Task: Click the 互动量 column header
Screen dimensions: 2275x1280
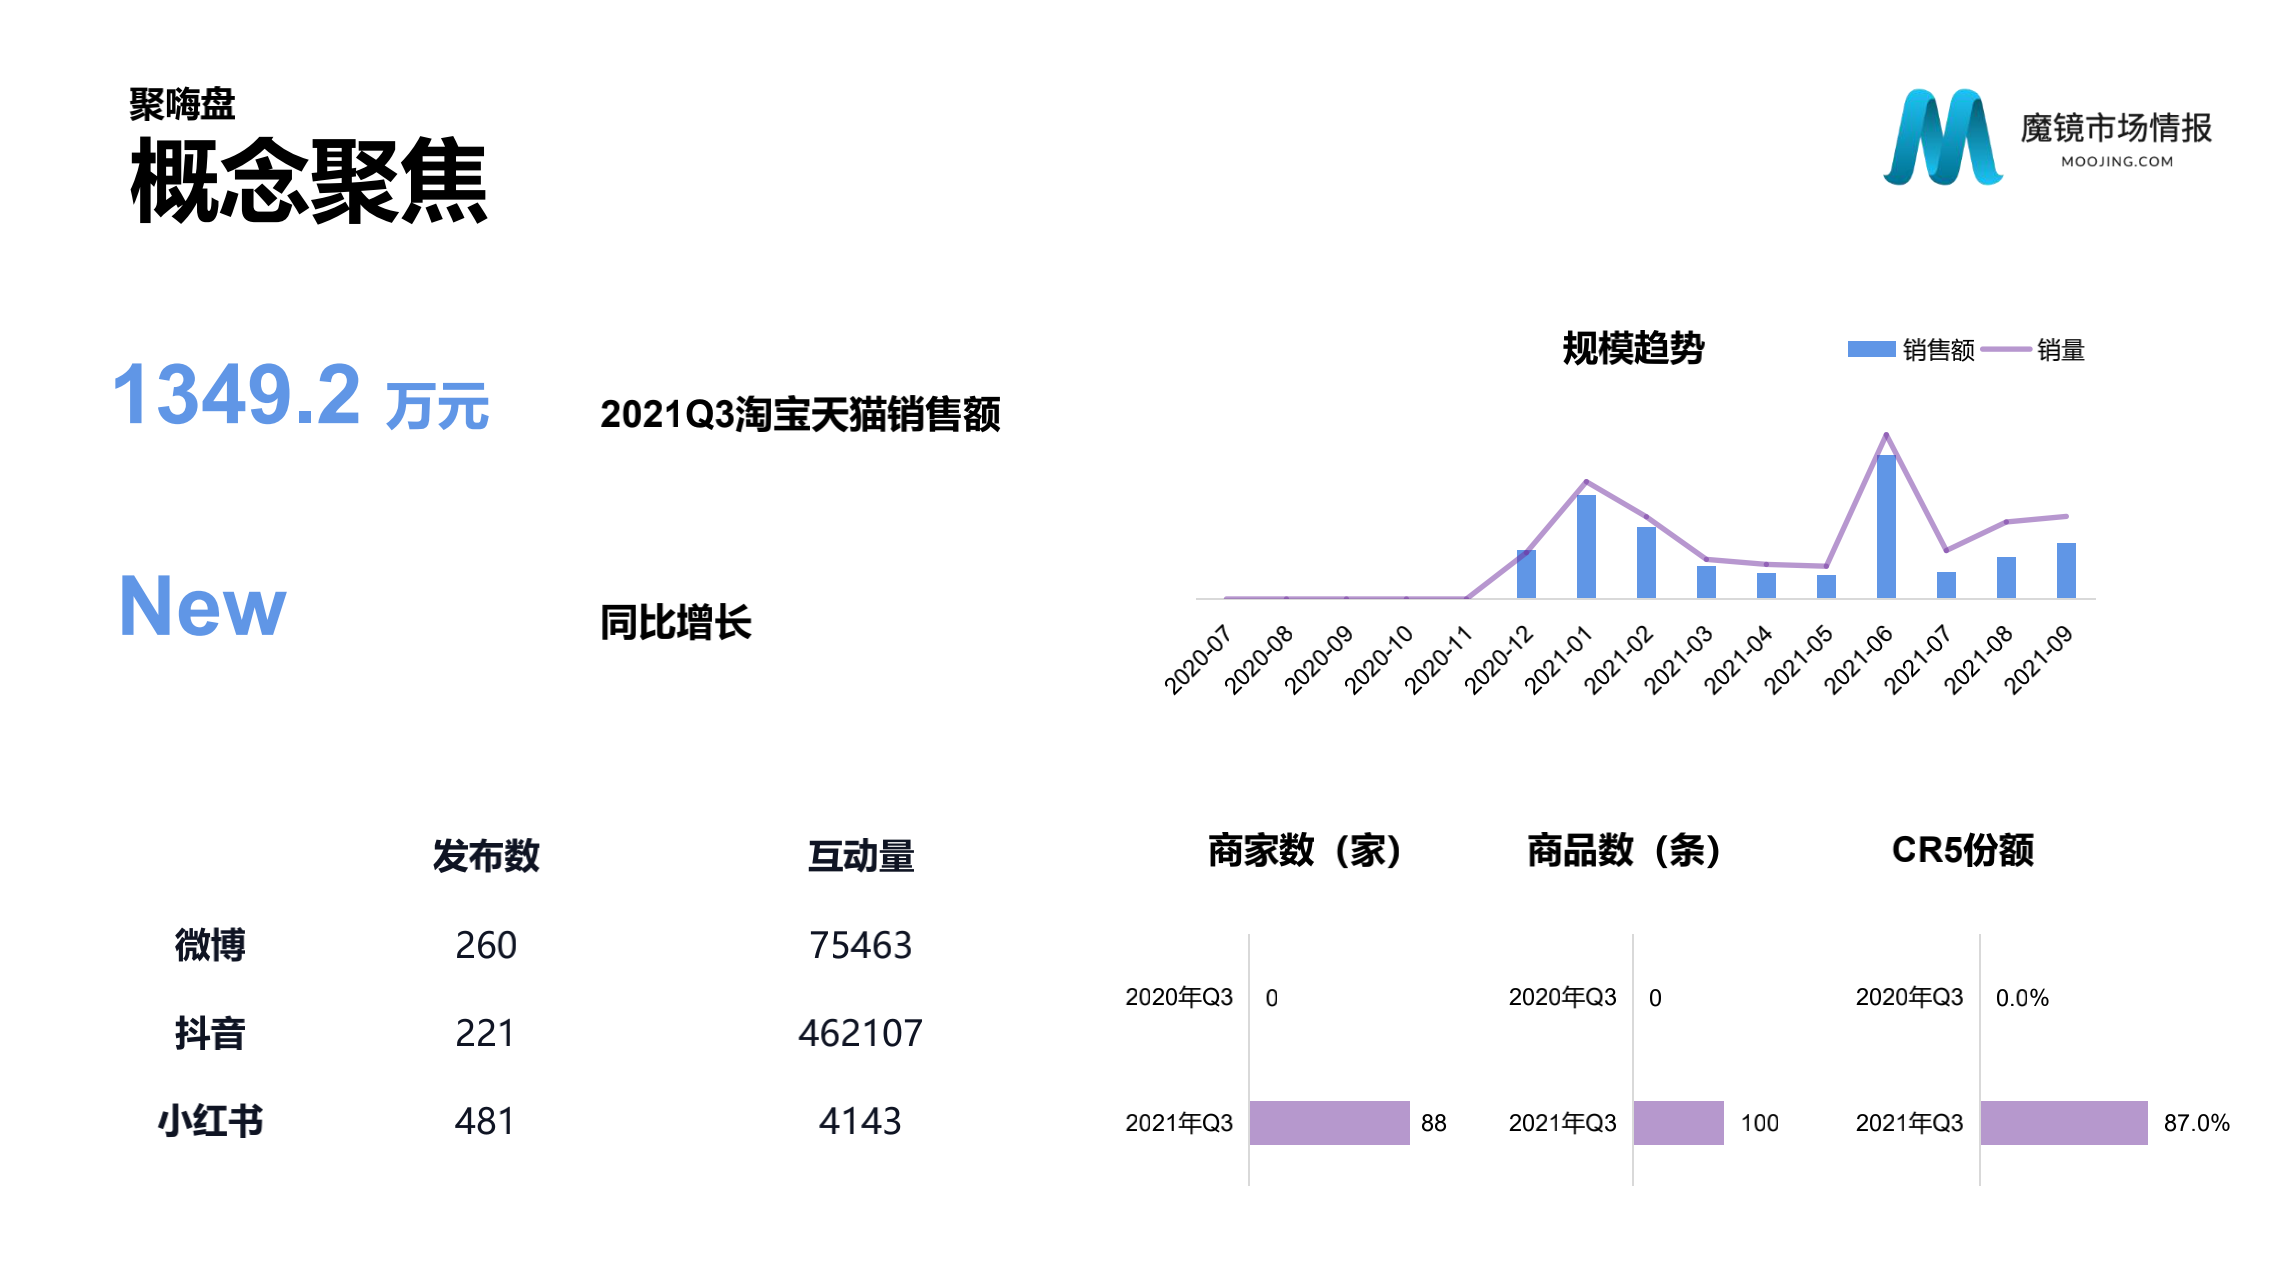Action: coord(860,856)
